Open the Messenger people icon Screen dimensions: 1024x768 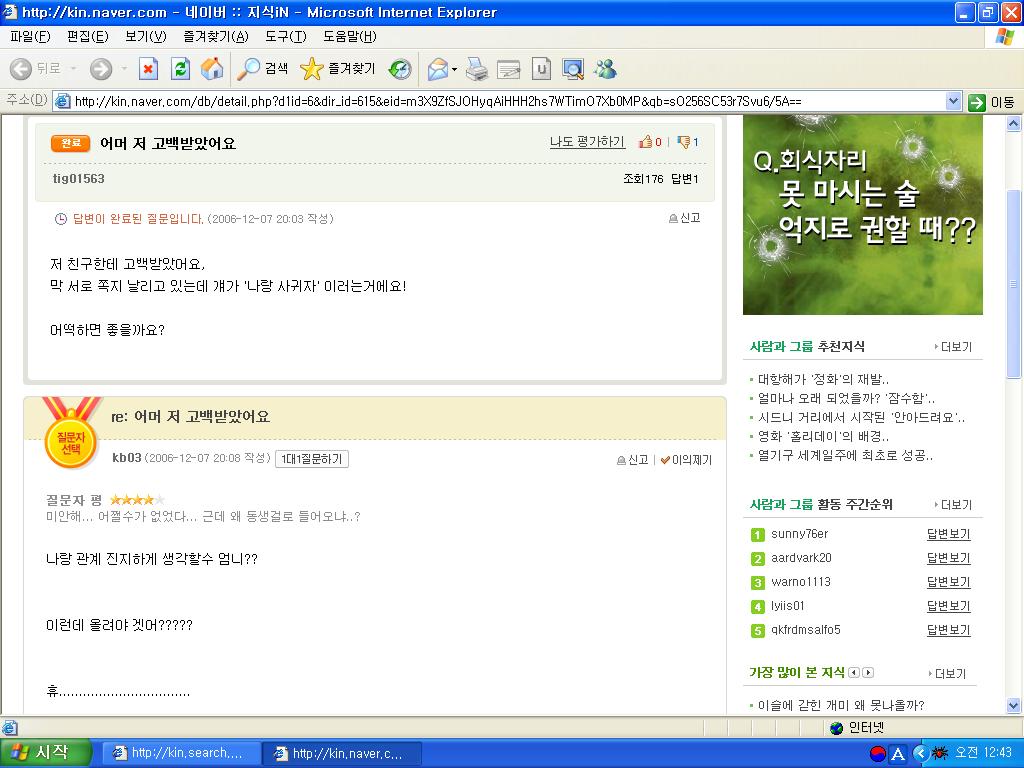point(605,69)
